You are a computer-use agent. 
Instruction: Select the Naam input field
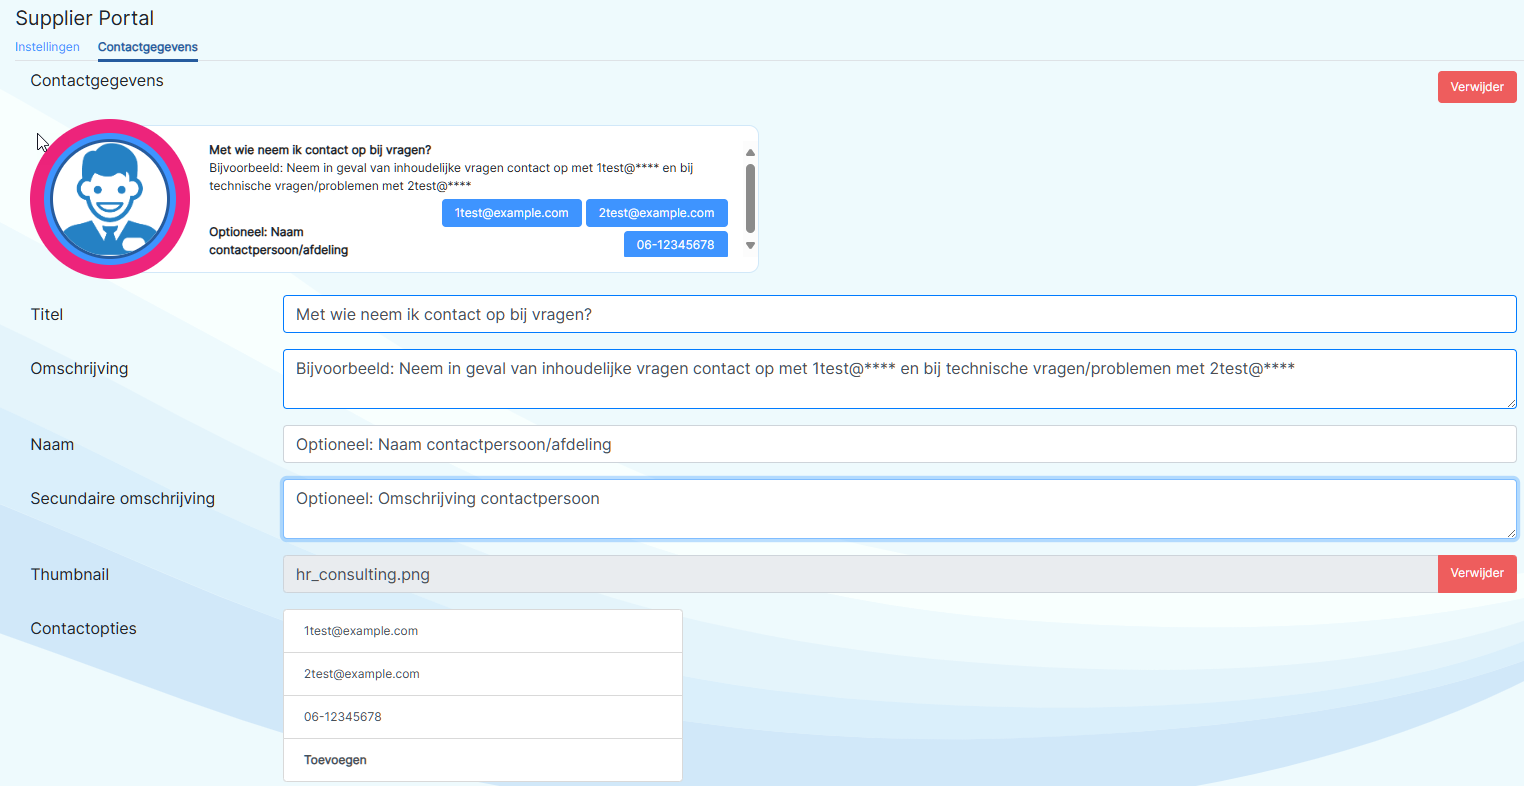click(x=898, y=444)
